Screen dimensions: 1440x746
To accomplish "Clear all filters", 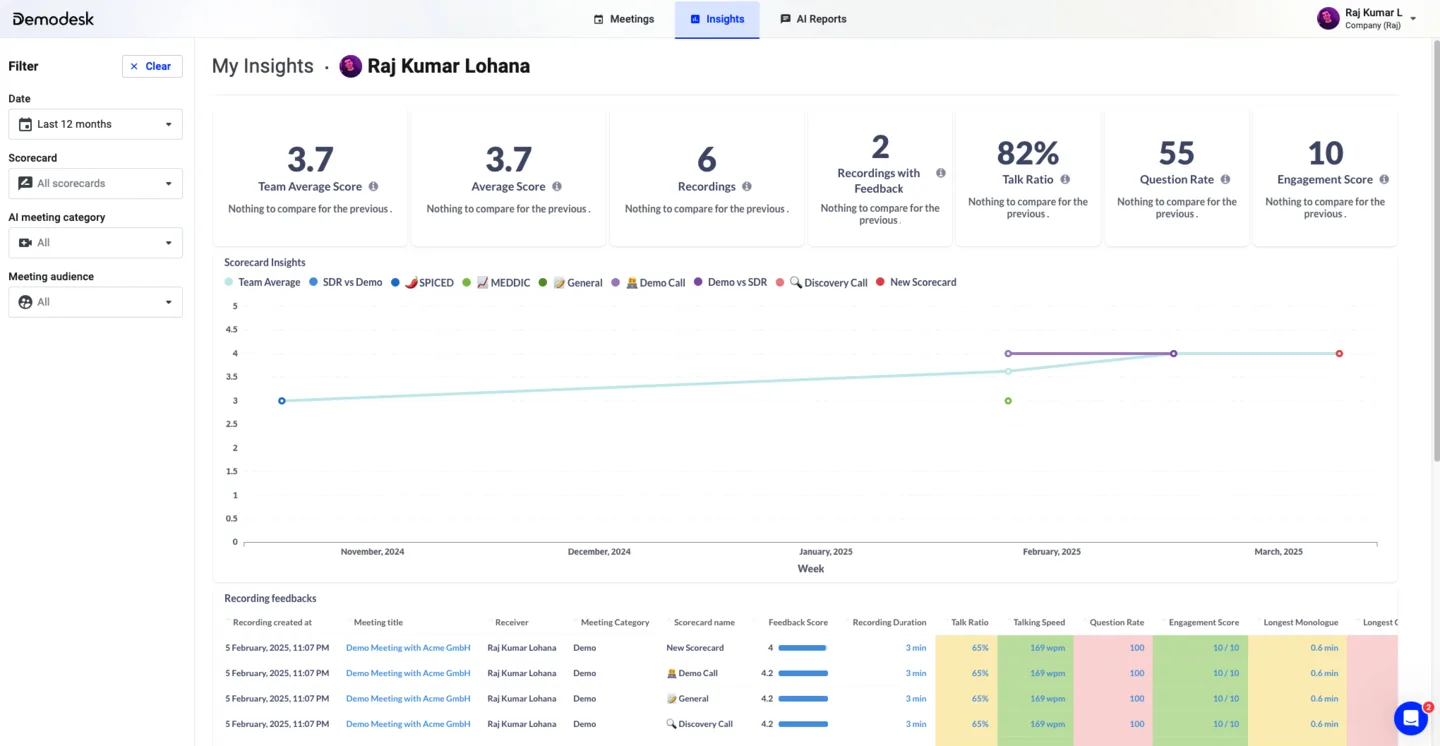I will (152, 66).
